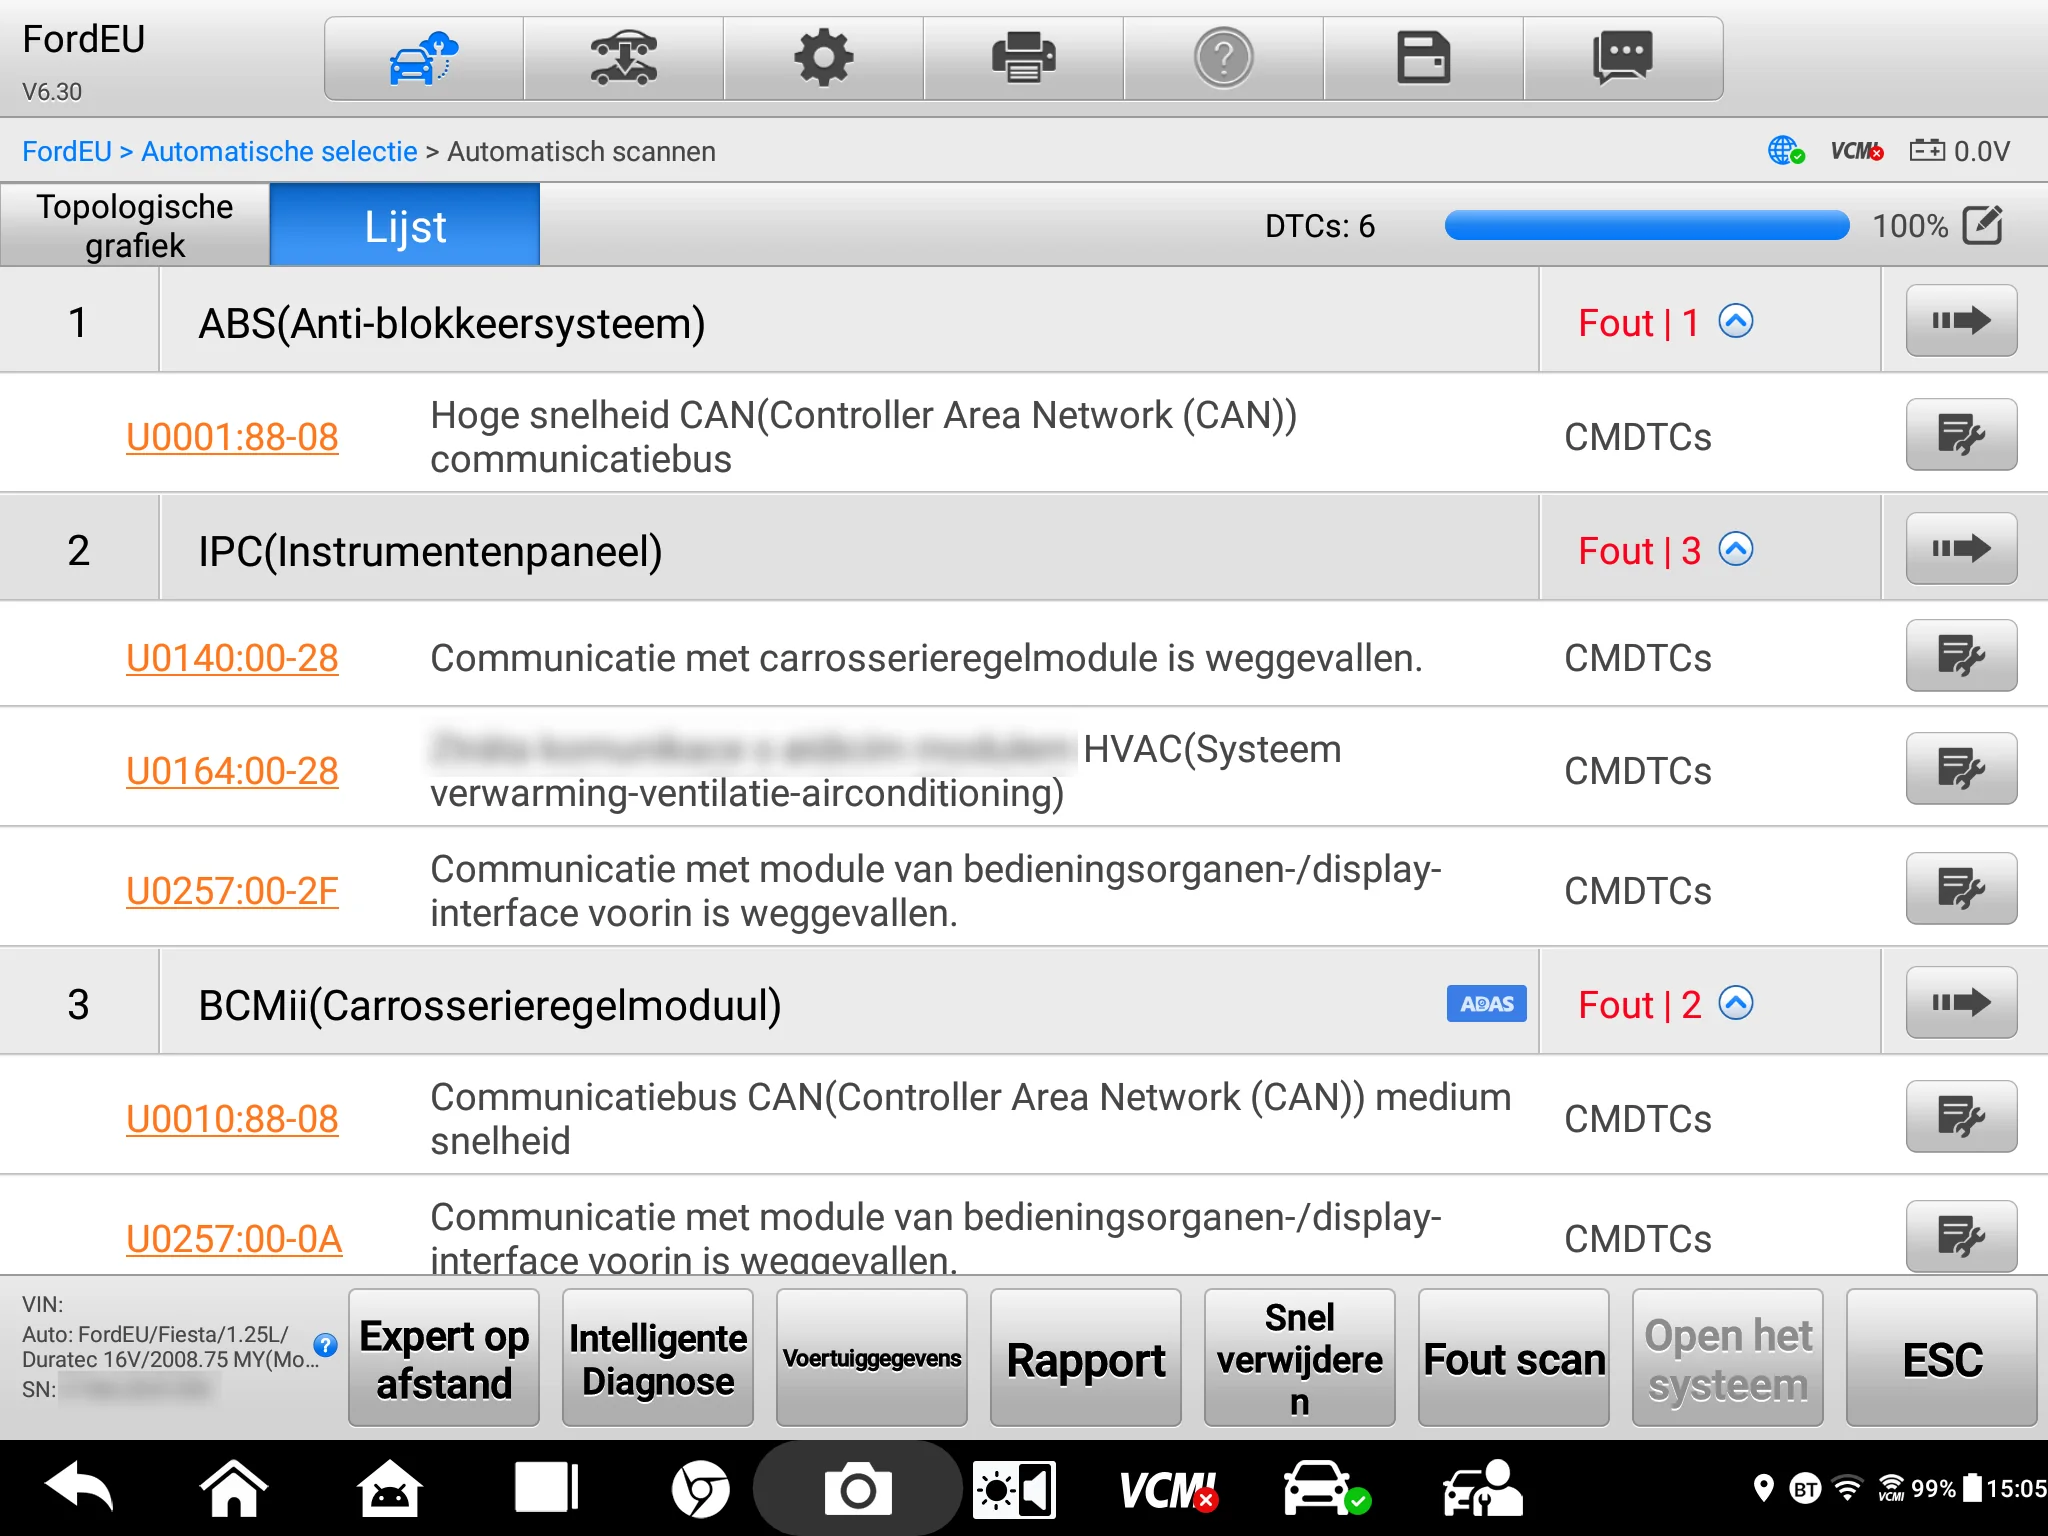Open fault code U0001:88-08 link

click(232, 437)
